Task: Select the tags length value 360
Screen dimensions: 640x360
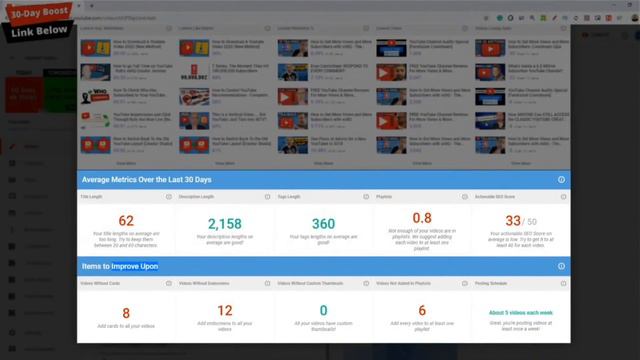Action: (x=324, y=224)
